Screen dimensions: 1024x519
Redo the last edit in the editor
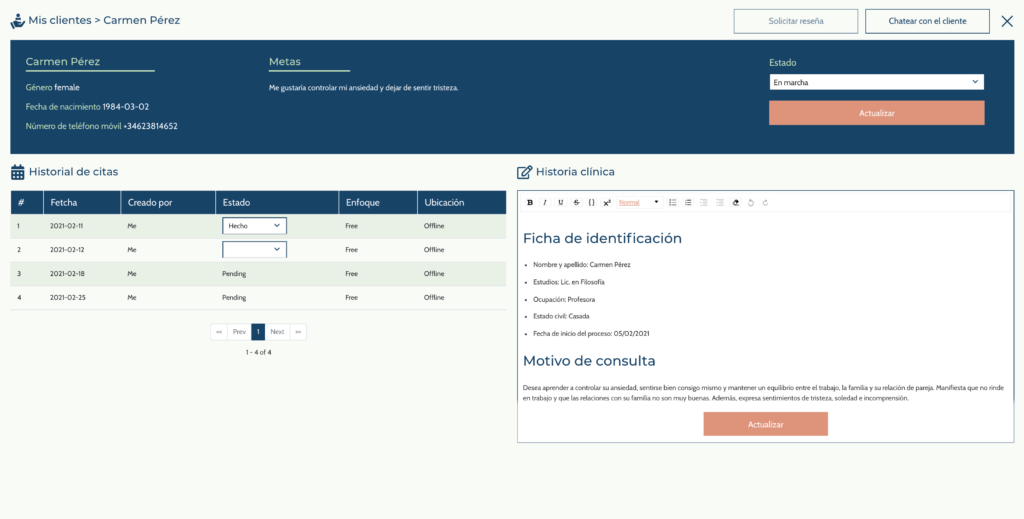[x=765, y=202]
